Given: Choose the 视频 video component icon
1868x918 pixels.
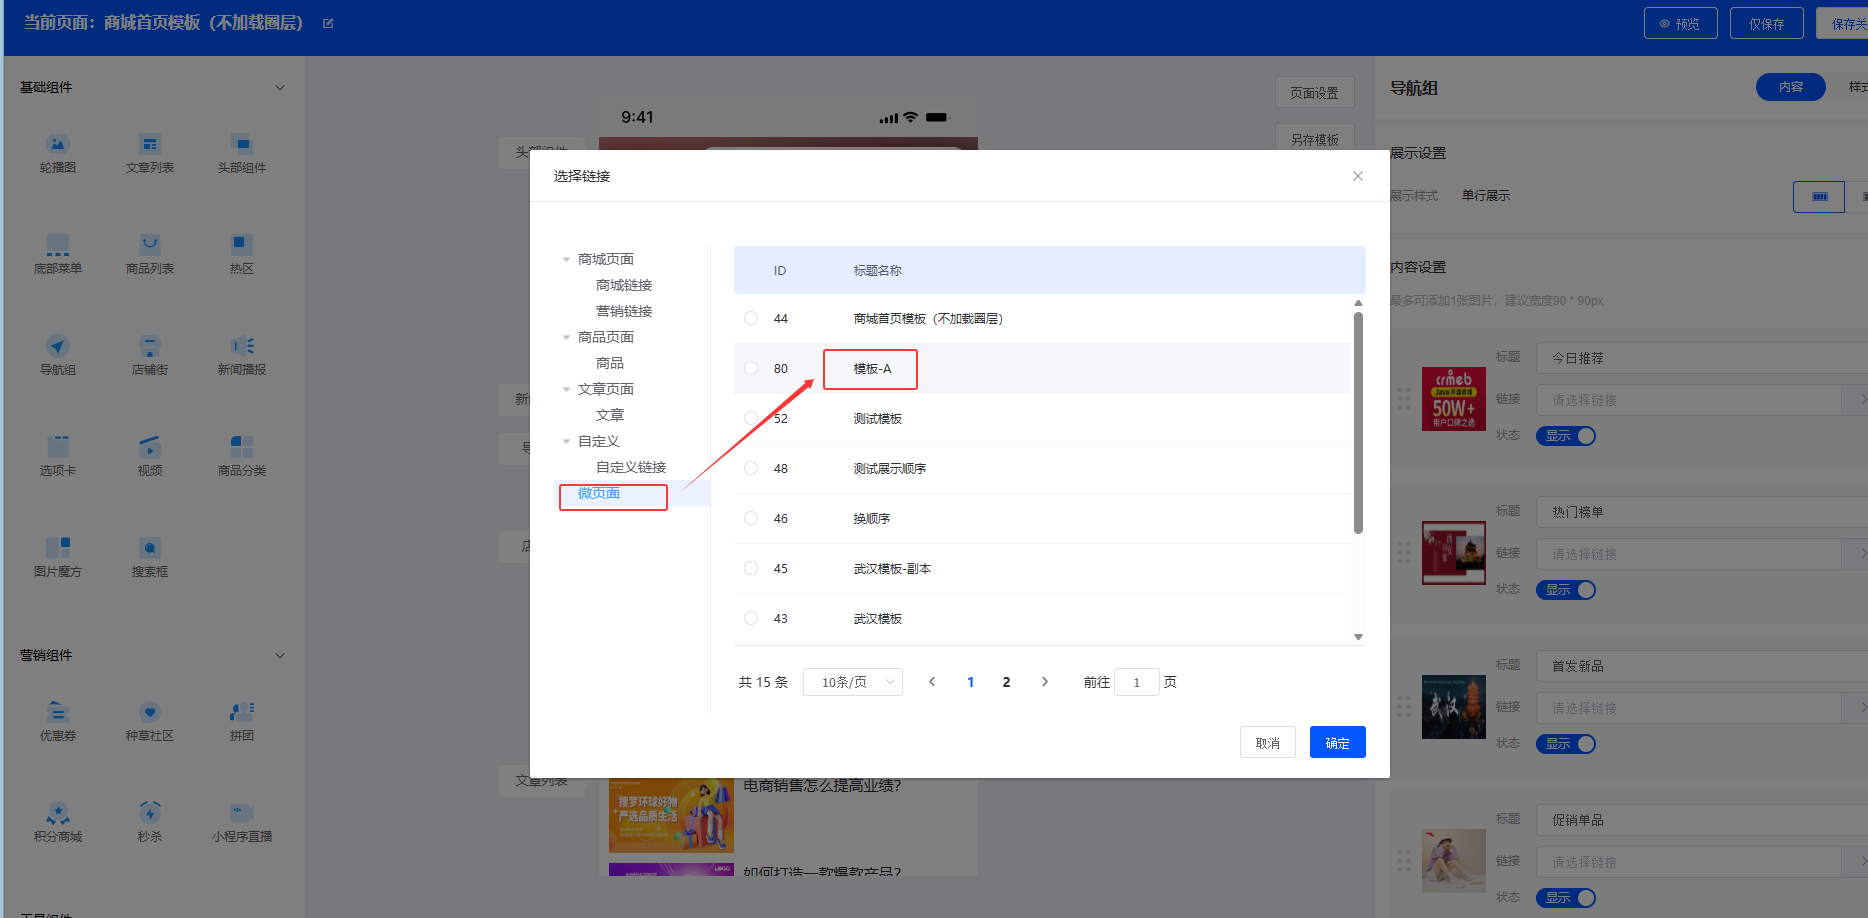Looking at the screenshot, I should point(150,447).
